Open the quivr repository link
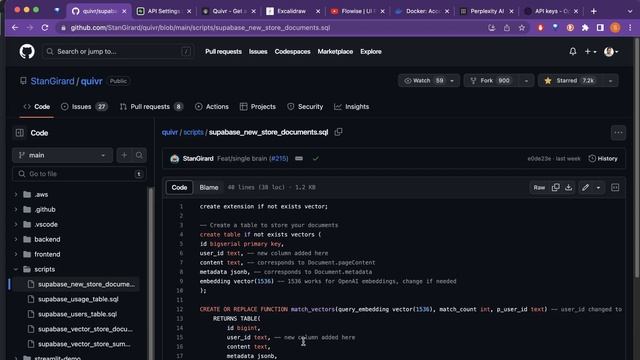 click(91, 81)
